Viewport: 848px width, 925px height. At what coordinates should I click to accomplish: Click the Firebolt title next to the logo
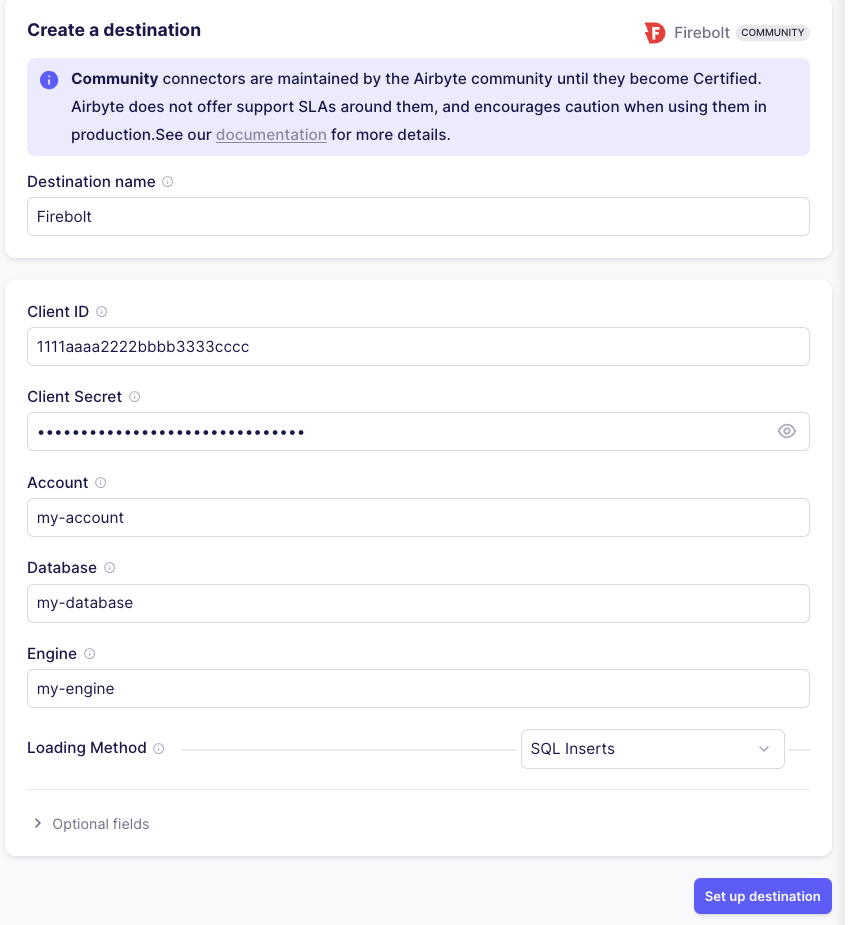(702, 32)
